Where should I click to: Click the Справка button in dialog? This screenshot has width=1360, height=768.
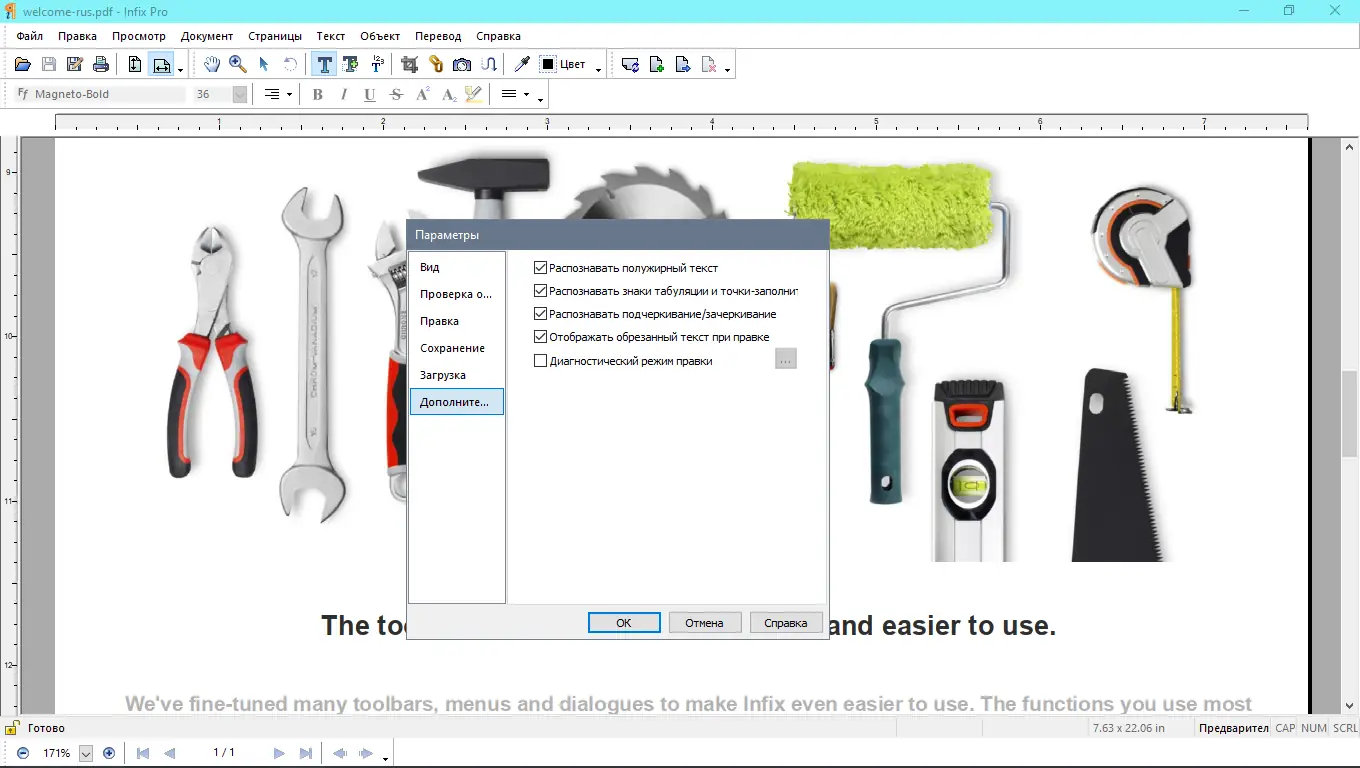pyautogui.click(x=785, y=622)
